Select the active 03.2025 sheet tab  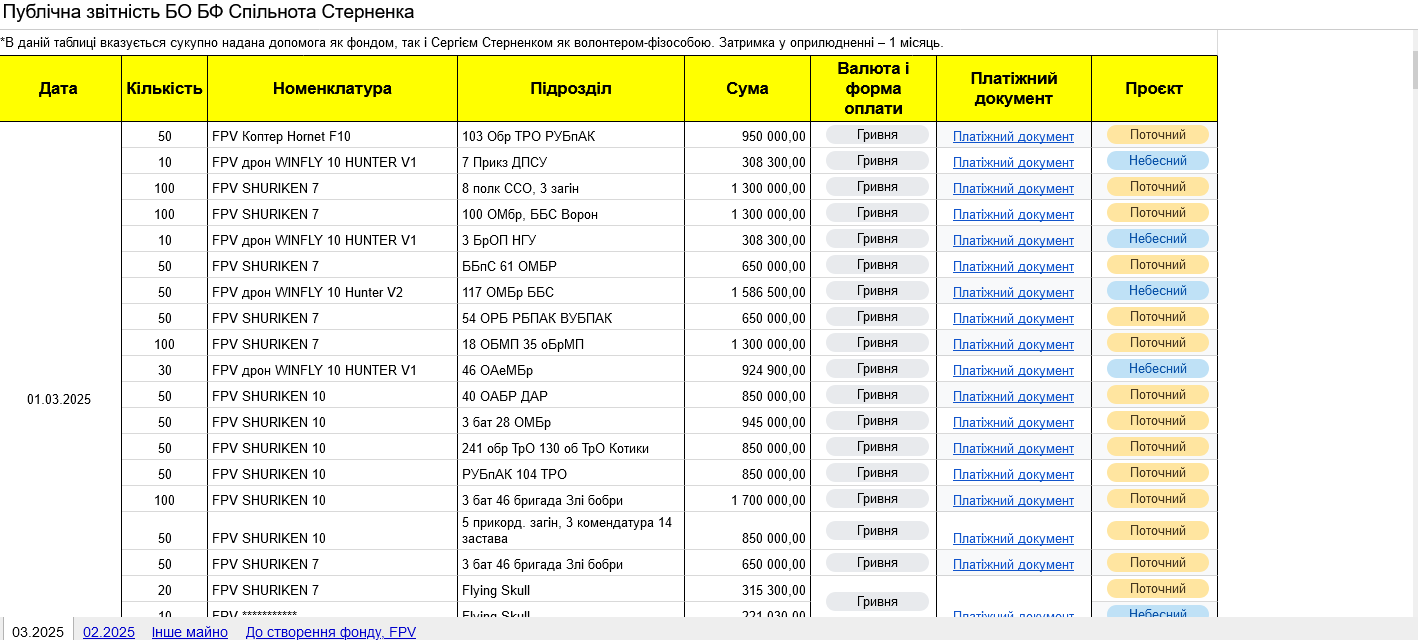click(38, 632)
